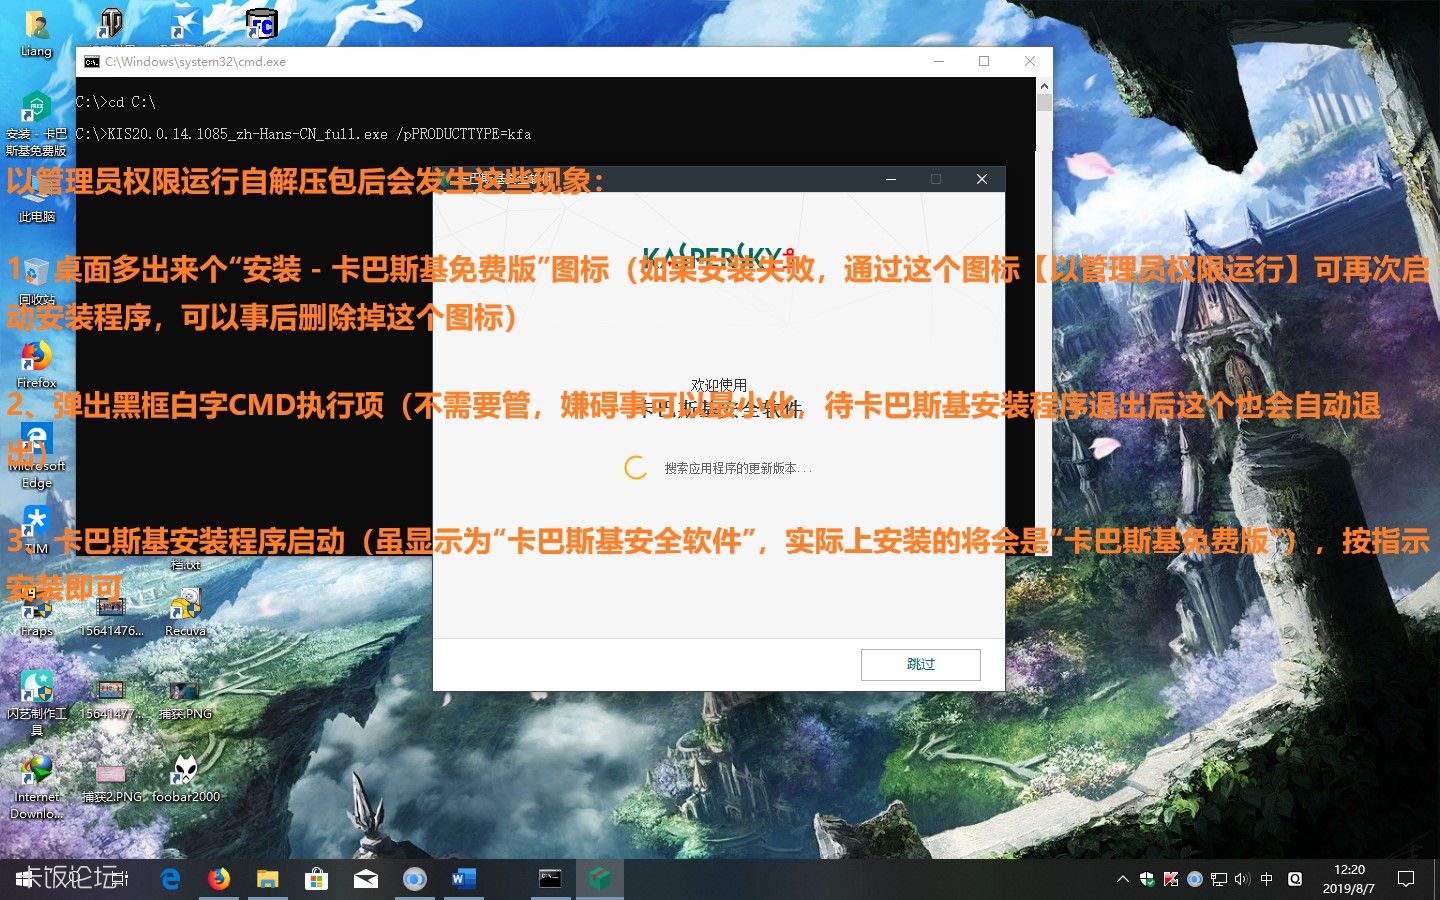Open the foobar2000 desktop shortcut

point(185,778)
